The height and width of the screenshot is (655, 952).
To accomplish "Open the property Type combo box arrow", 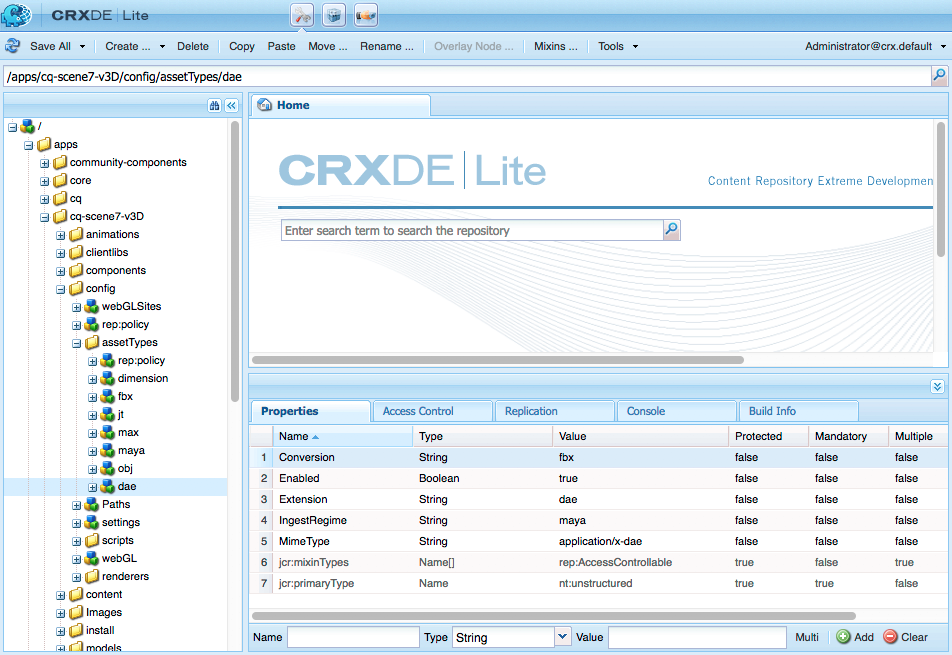I will (563, 637).
